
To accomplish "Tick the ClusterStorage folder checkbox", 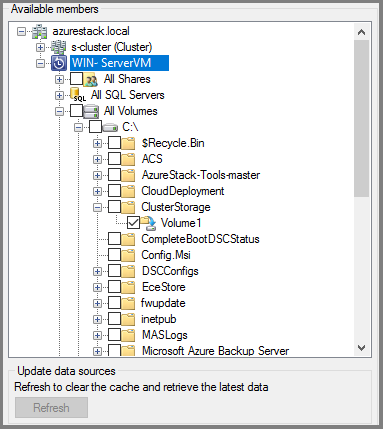I will [x=115, y=207].
